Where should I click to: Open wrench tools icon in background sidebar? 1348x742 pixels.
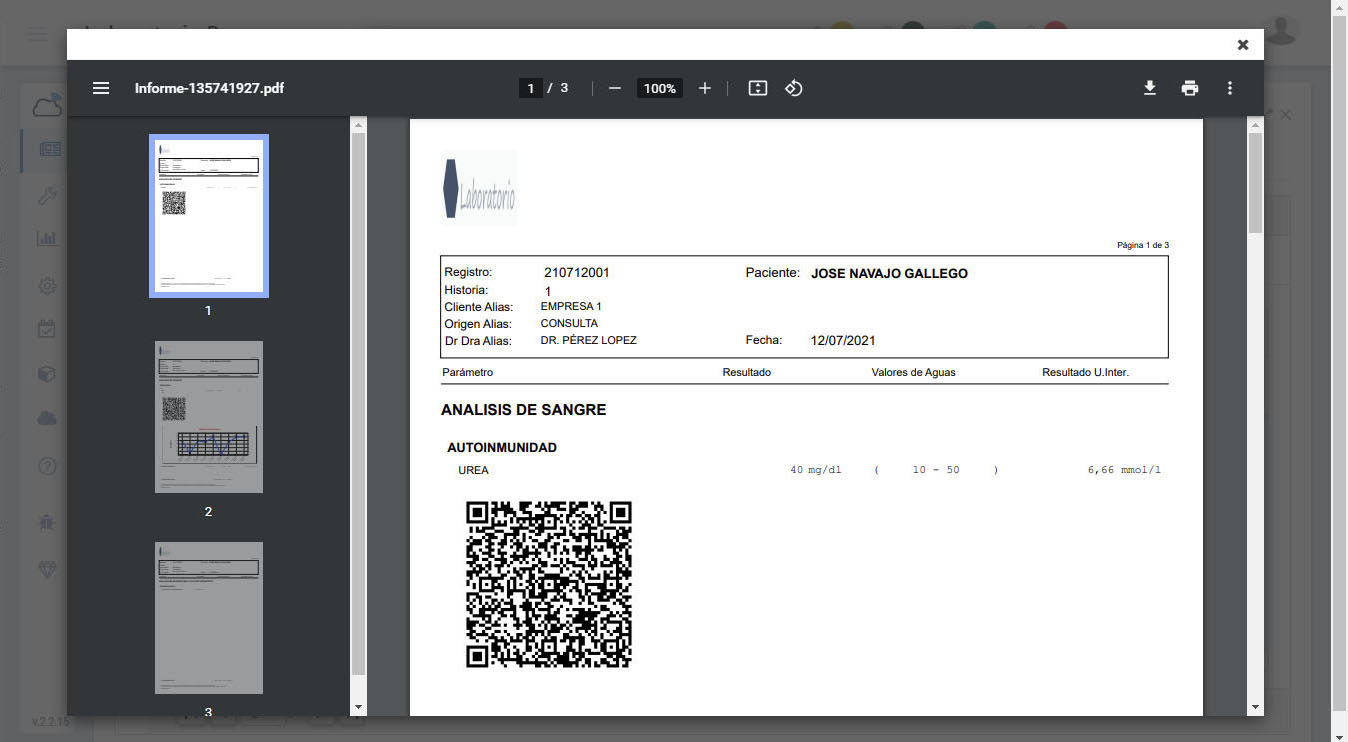click(x=47, y=196)
